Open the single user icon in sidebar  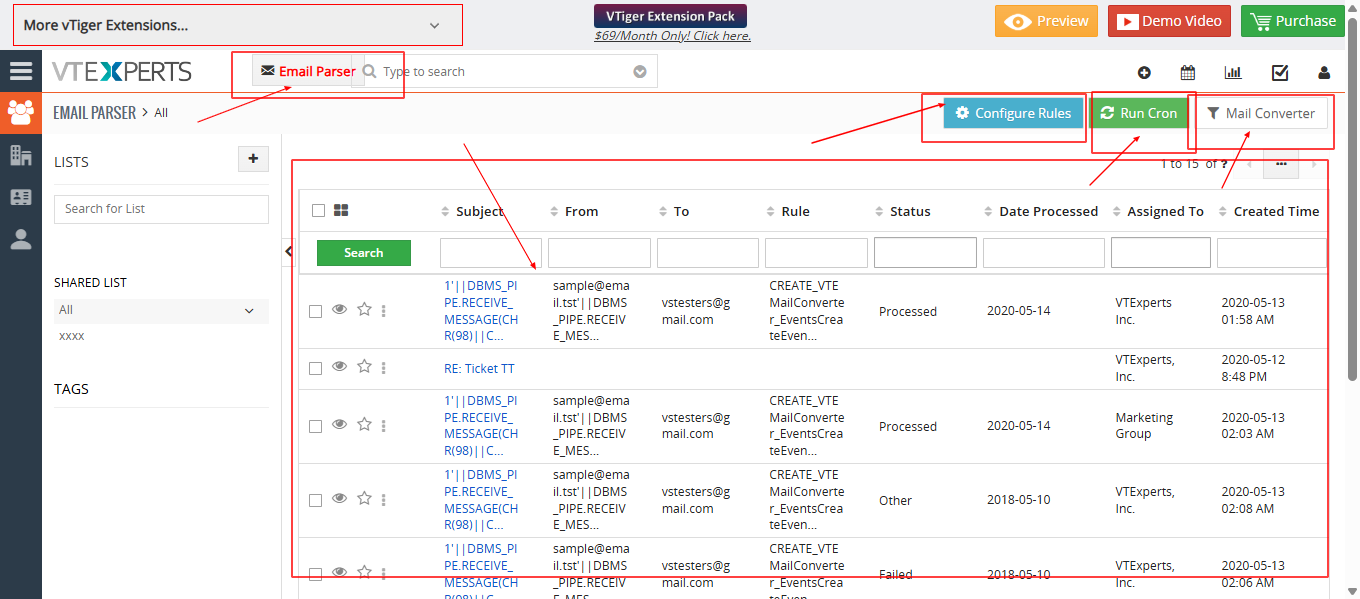pos(20,239)
